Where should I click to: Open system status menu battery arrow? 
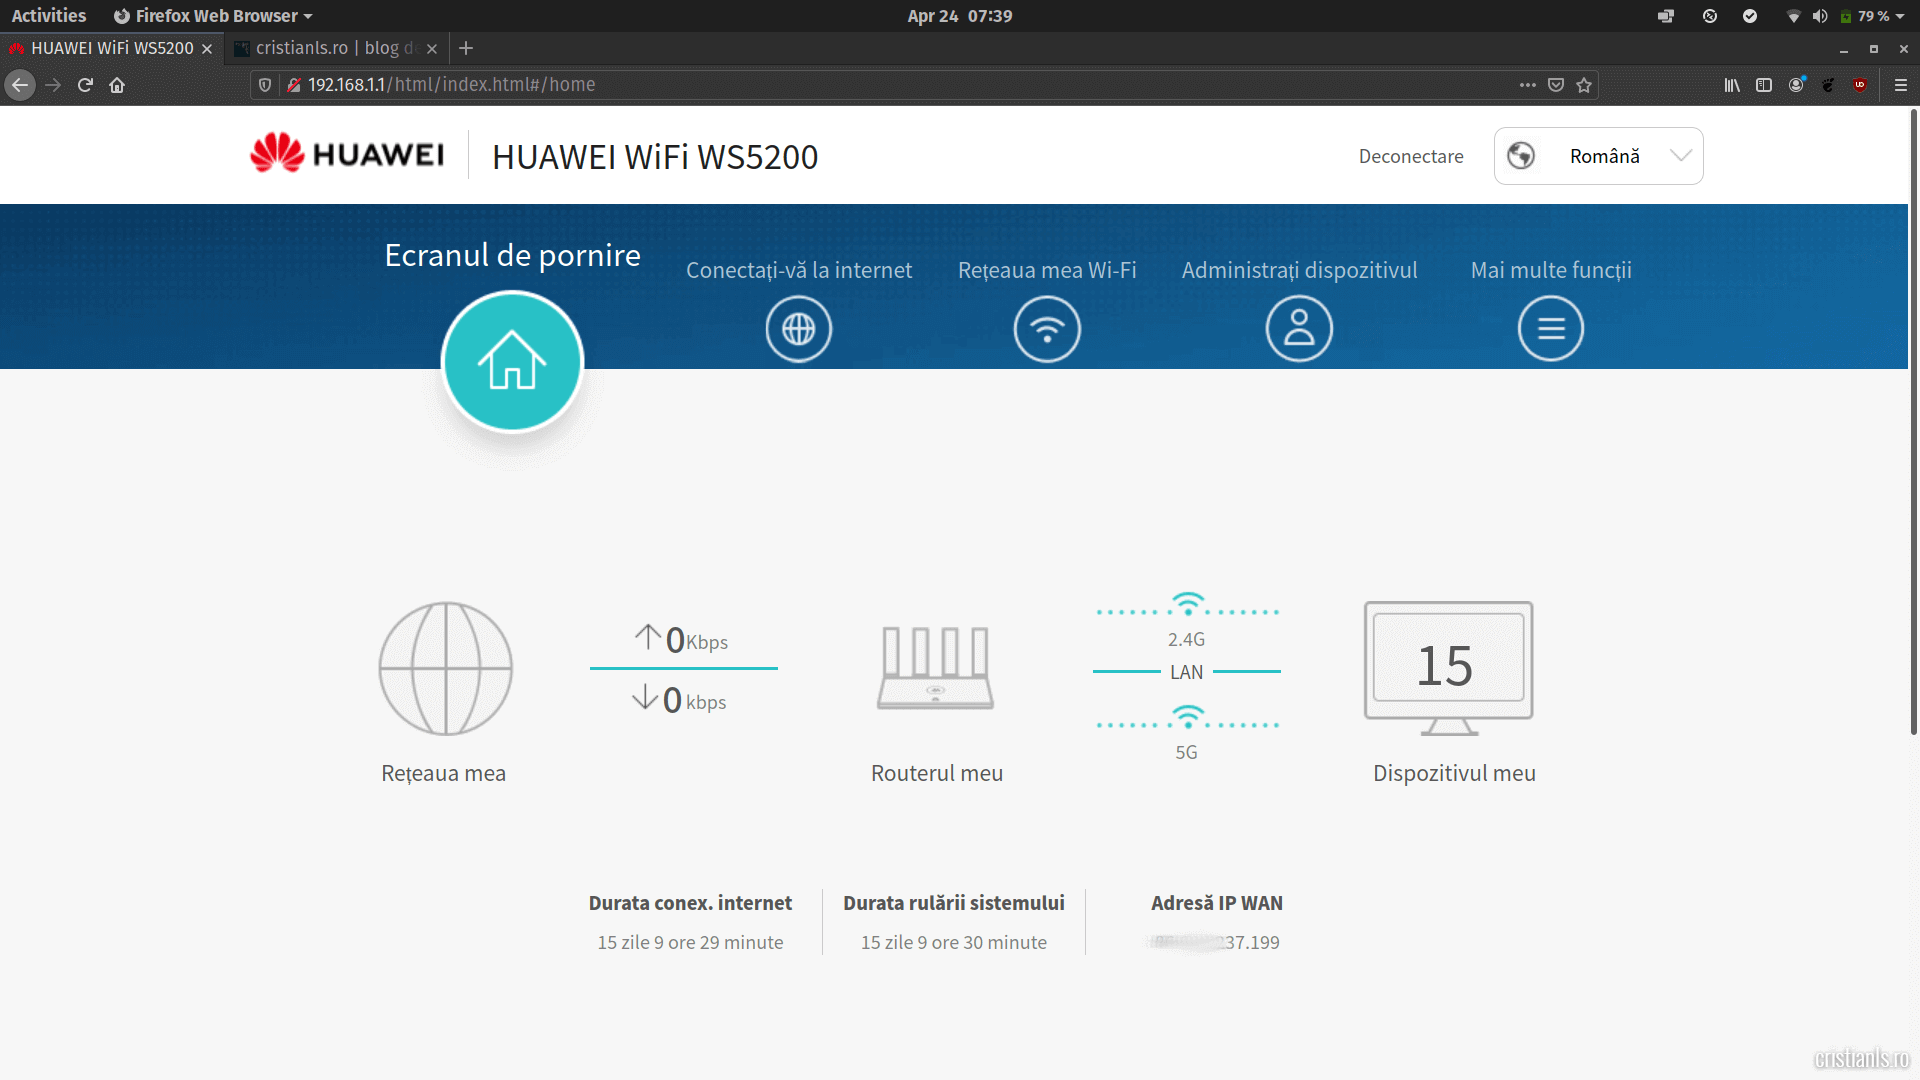1899,16
